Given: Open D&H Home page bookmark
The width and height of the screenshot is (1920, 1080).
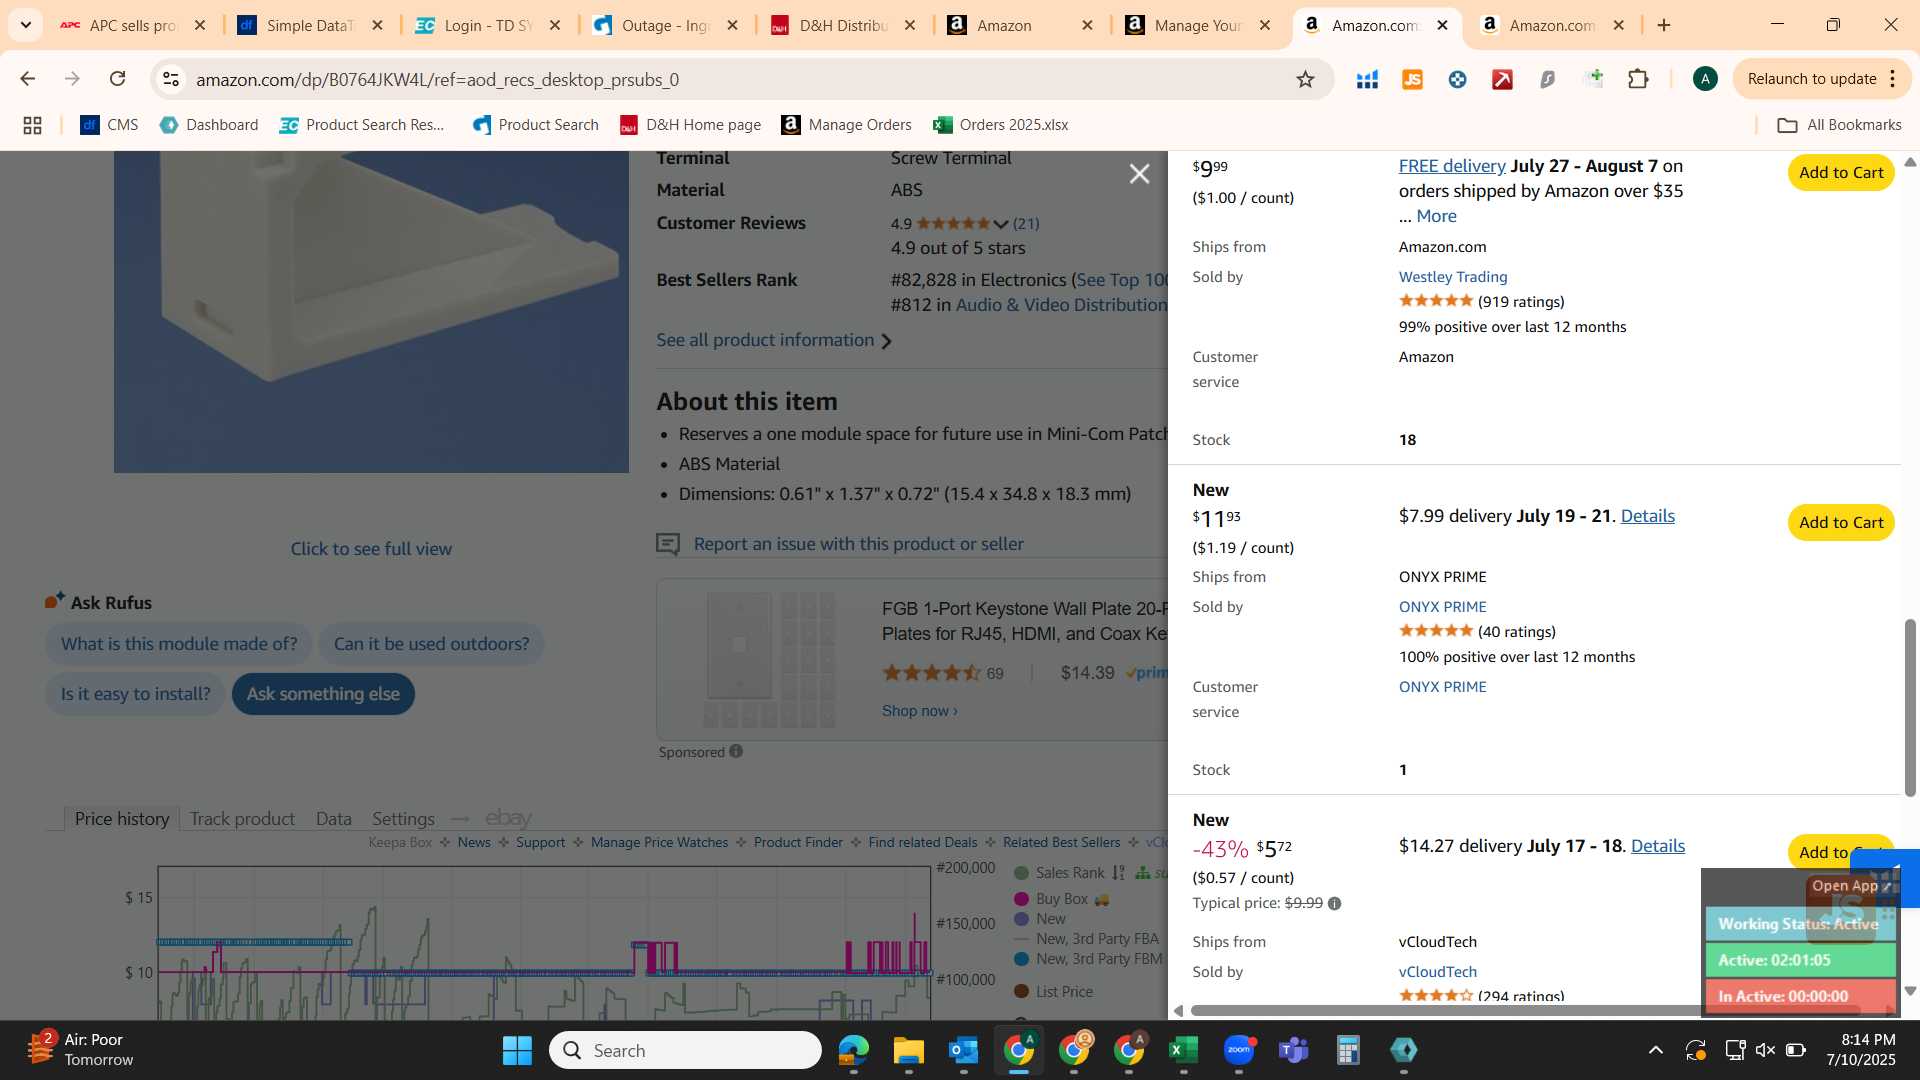Looking at the screenshot, I should pyautogui.click(x=690, y=125).
